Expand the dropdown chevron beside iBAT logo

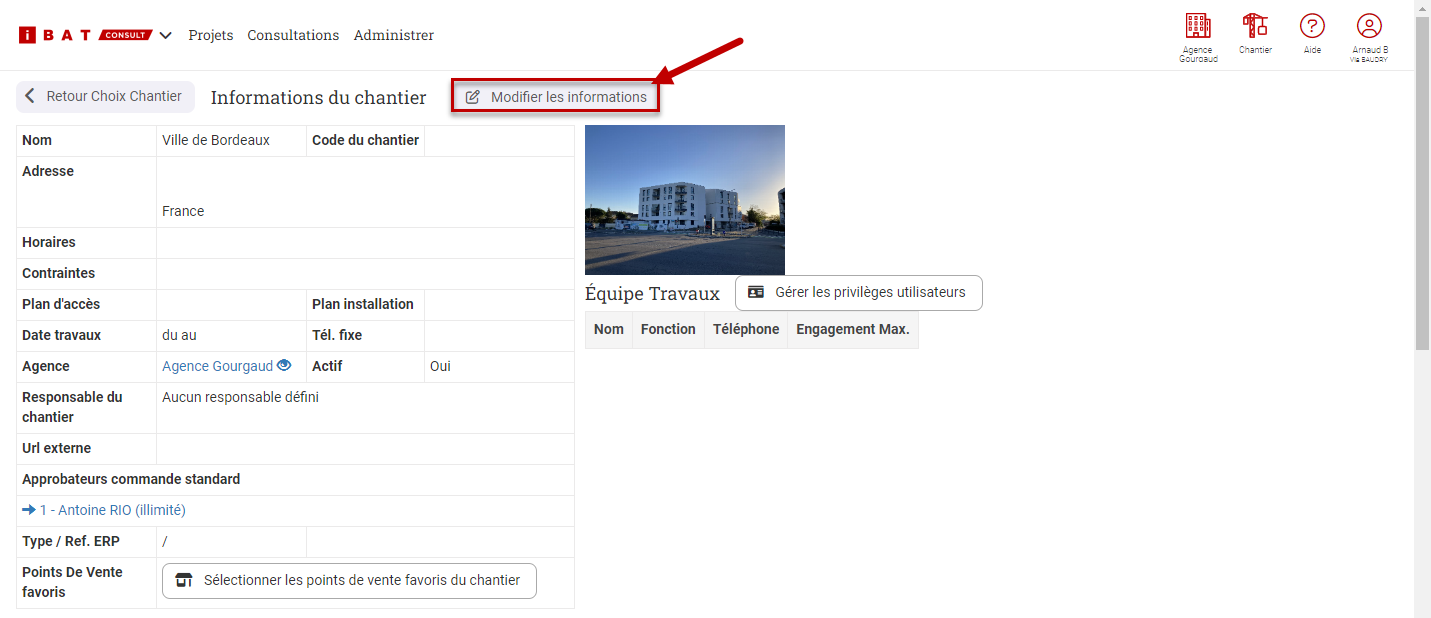pos(165,36)
